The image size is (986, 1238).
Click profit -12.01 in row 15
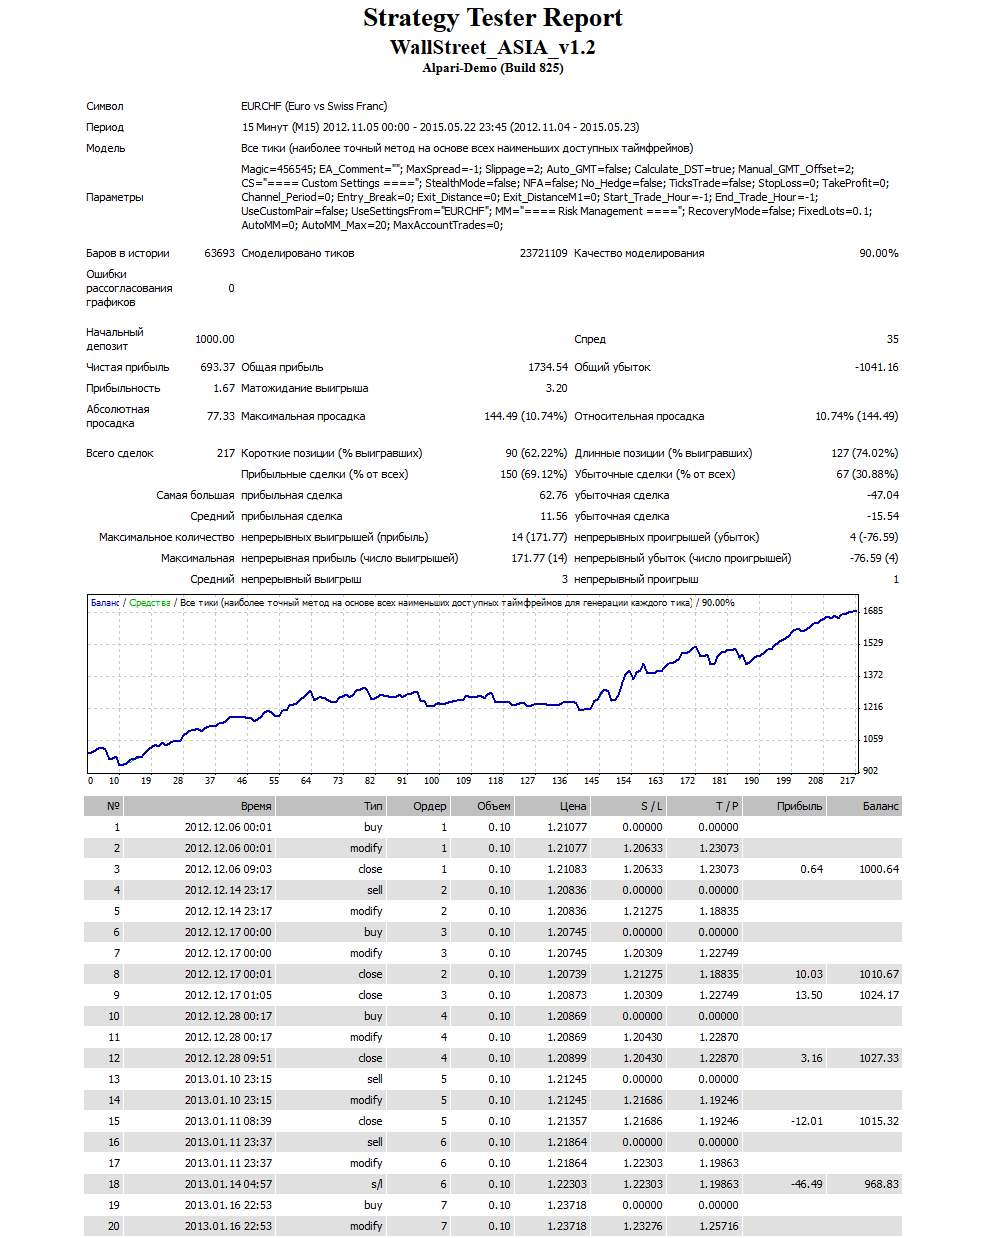click(x=807, y=1121)
